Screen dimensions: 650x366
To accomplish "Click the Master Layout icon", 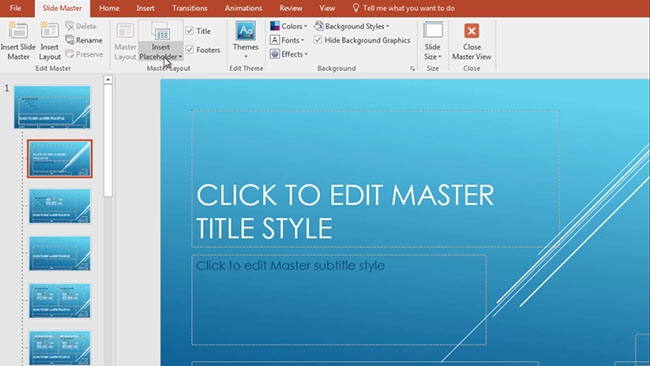I will pos(125,31).
